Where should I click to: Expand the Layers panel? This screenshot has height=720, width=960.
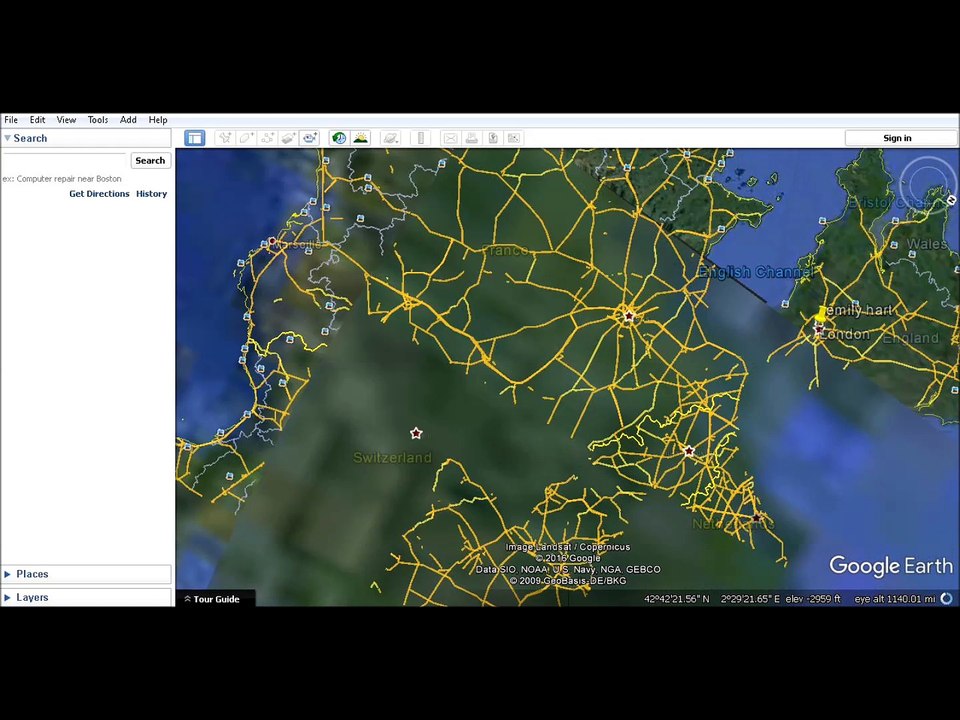coord(7,598)
